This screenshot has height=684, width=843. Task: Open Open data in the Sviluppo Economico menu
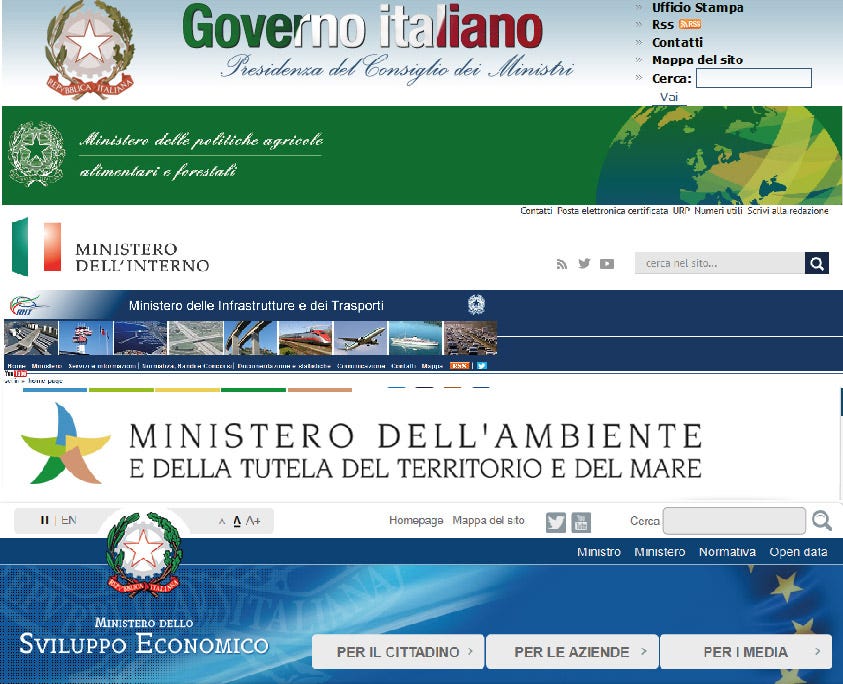(798, 552)
